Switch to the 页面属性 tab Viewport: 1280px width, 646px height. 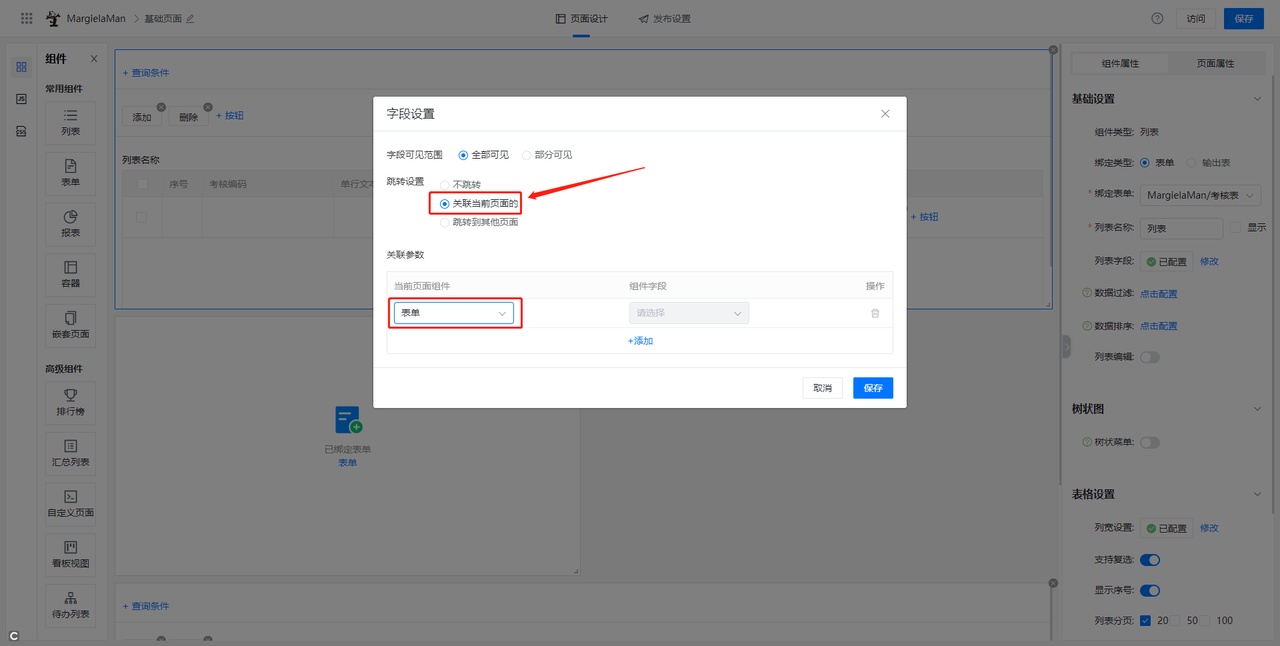[1215, 63]
